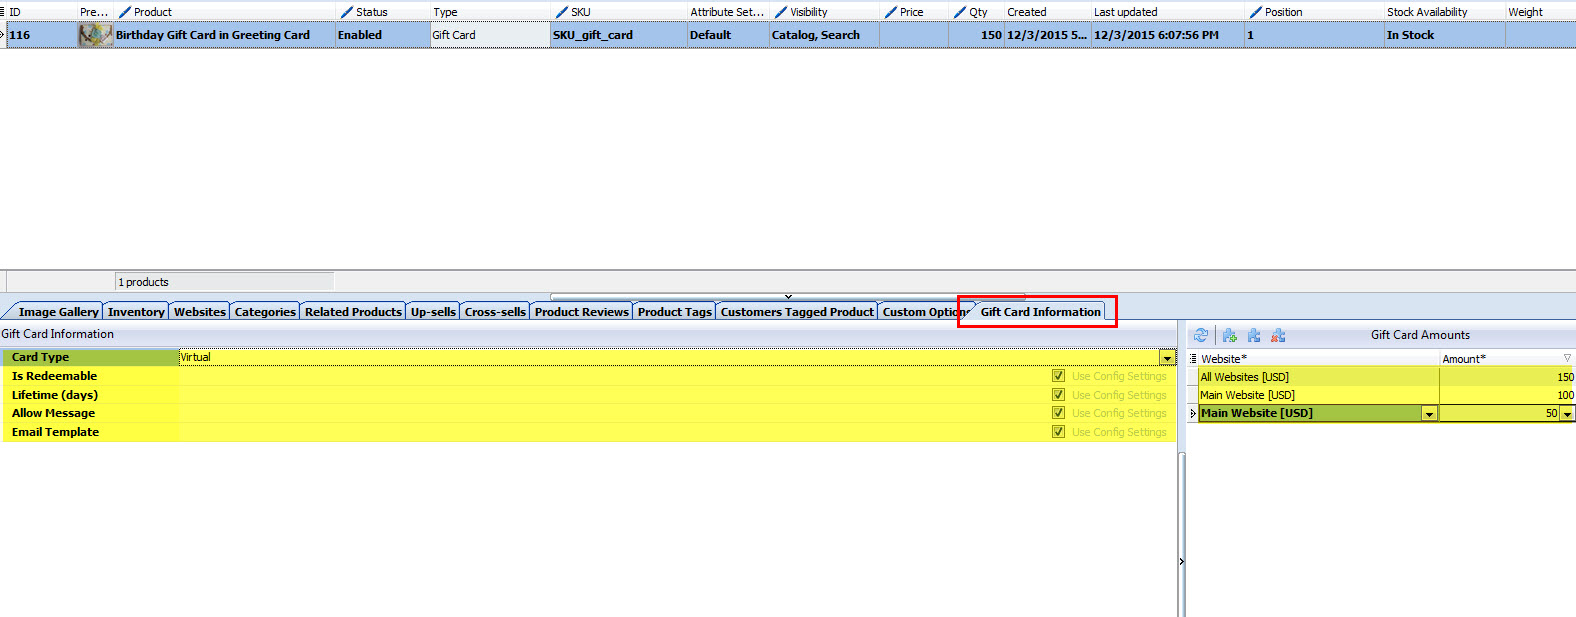This screenshot has height=617, width=1576.
Task: Open the Website grid column chooser icon
Action: click(x=1193, y=358)
